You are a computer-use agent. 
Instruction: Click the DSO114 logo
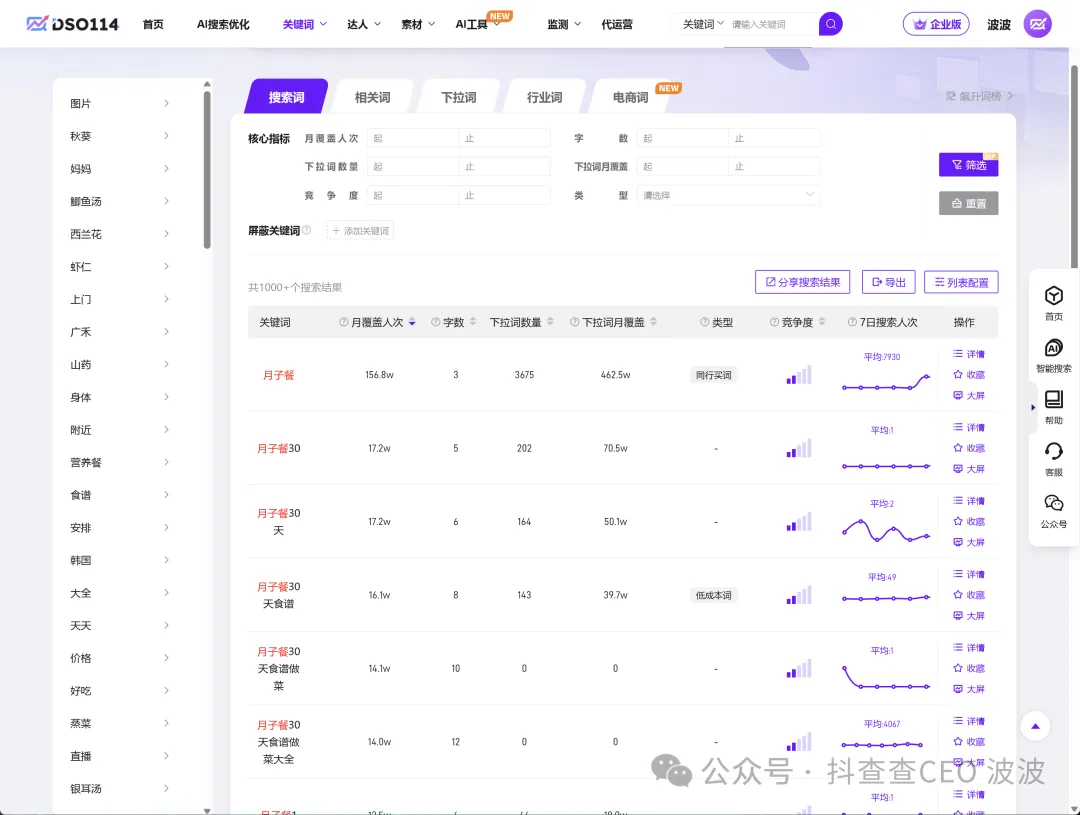(x=72, y=24)
